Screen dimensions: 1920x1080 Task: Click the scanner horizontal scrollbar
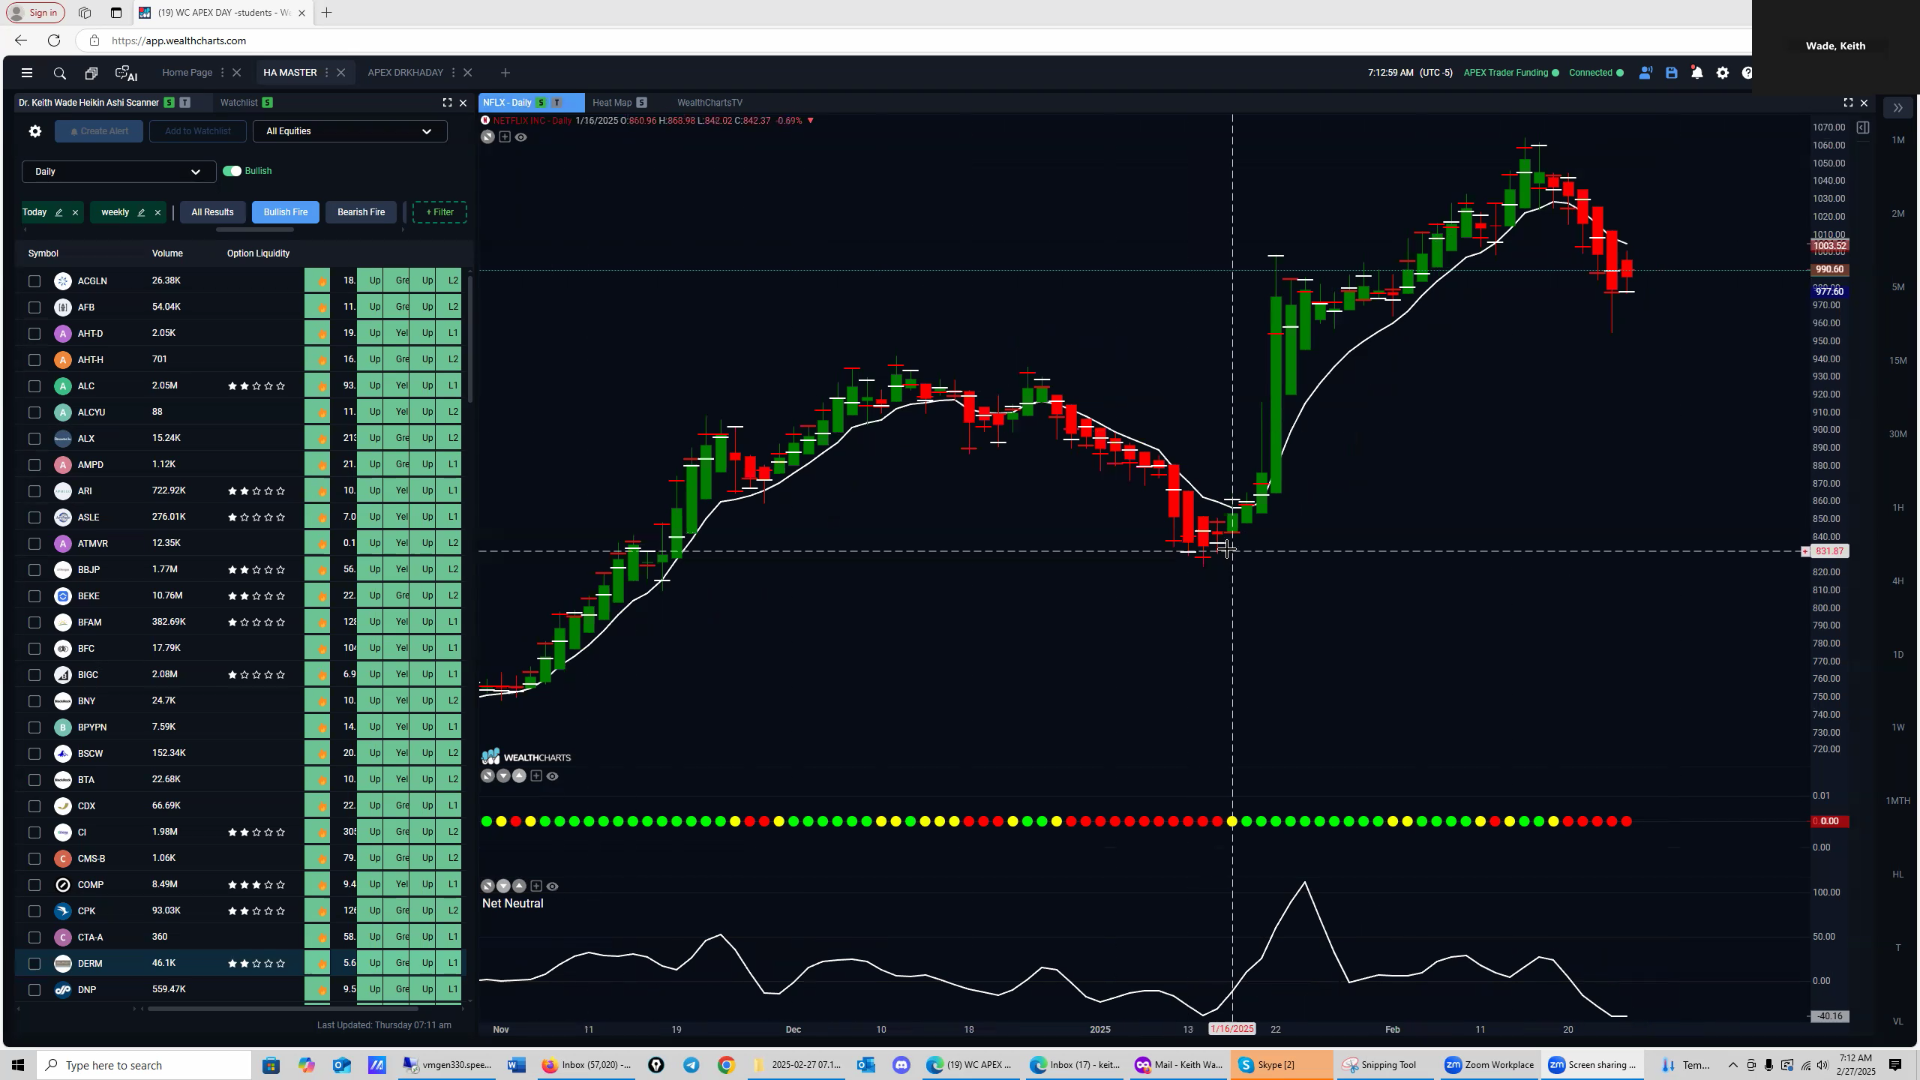[x=283, y=1009]
